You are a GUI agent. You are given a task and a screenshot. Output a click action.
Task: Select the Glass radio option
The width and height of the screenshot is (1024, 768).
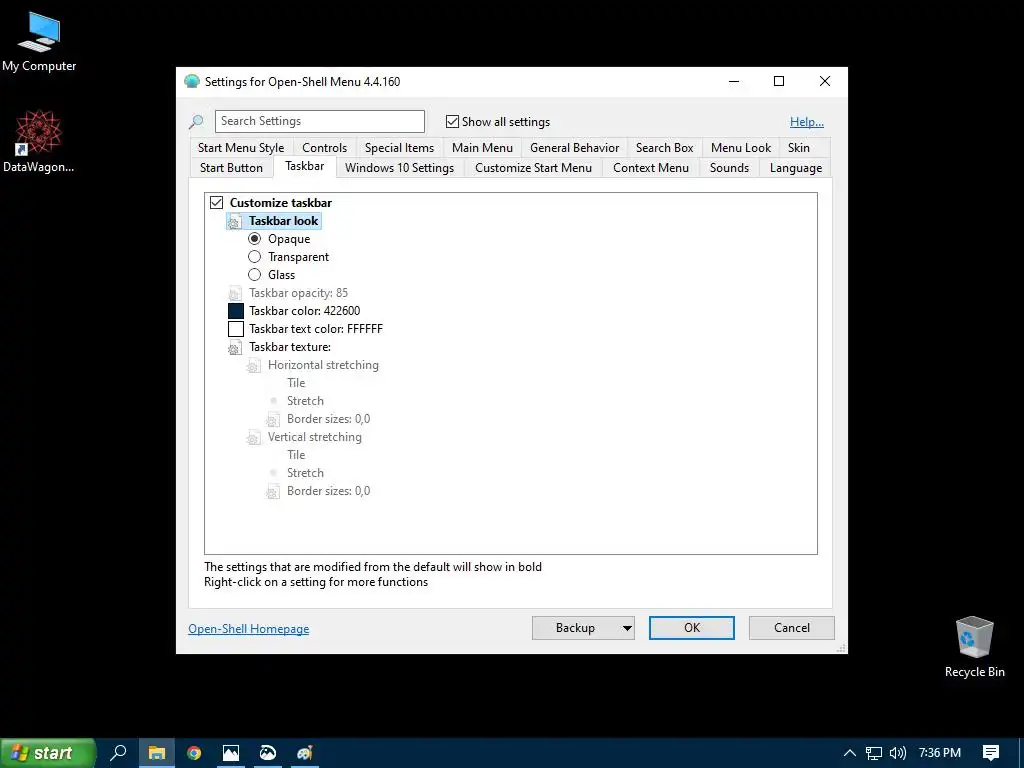tap(255, 275)
